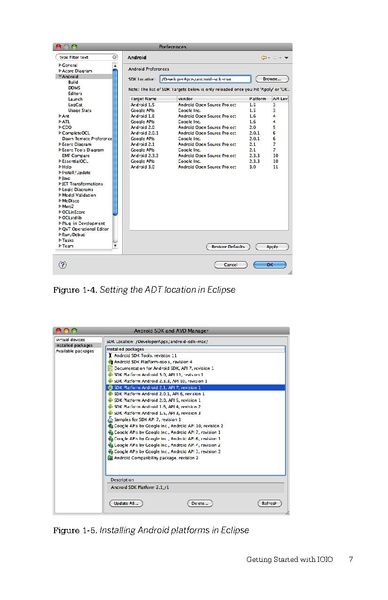Select the Android 2.3.3 target row
The image size is (388, 600).
tap(209, 156)
